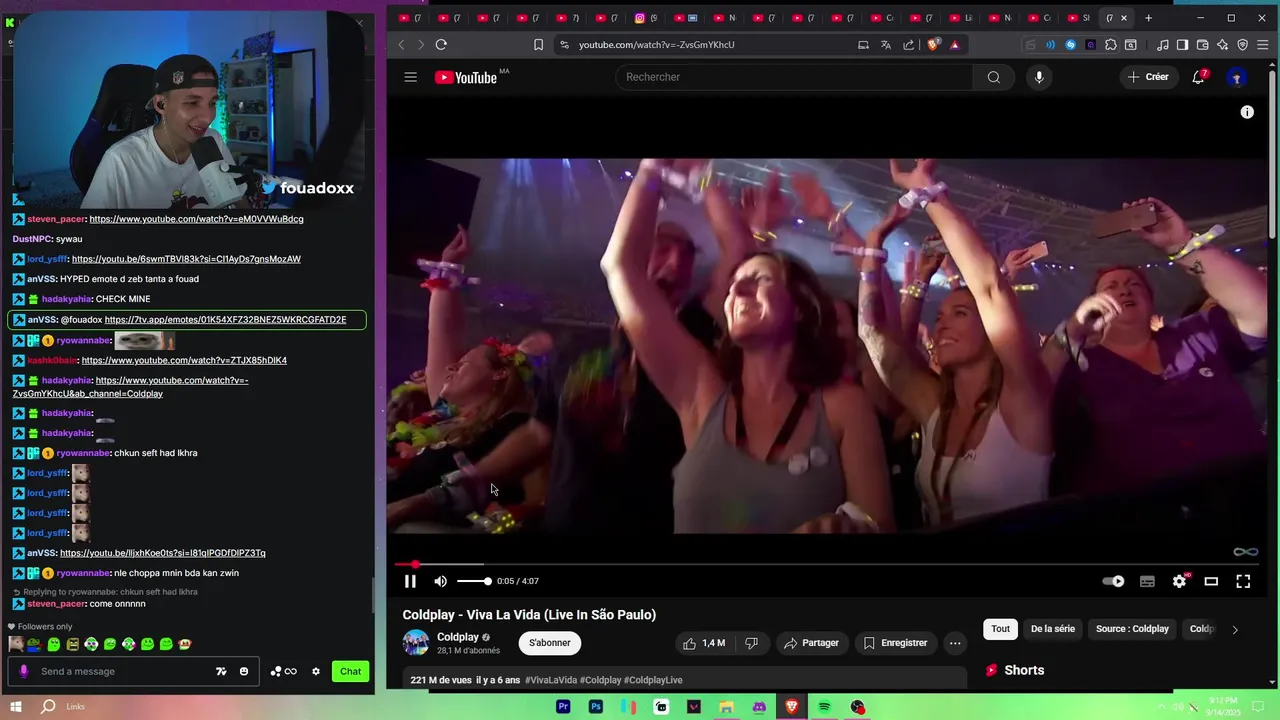Open the YouTube account avatar menu
Viewport: 1280px width, 720px height.
[x=1237, y=77]
